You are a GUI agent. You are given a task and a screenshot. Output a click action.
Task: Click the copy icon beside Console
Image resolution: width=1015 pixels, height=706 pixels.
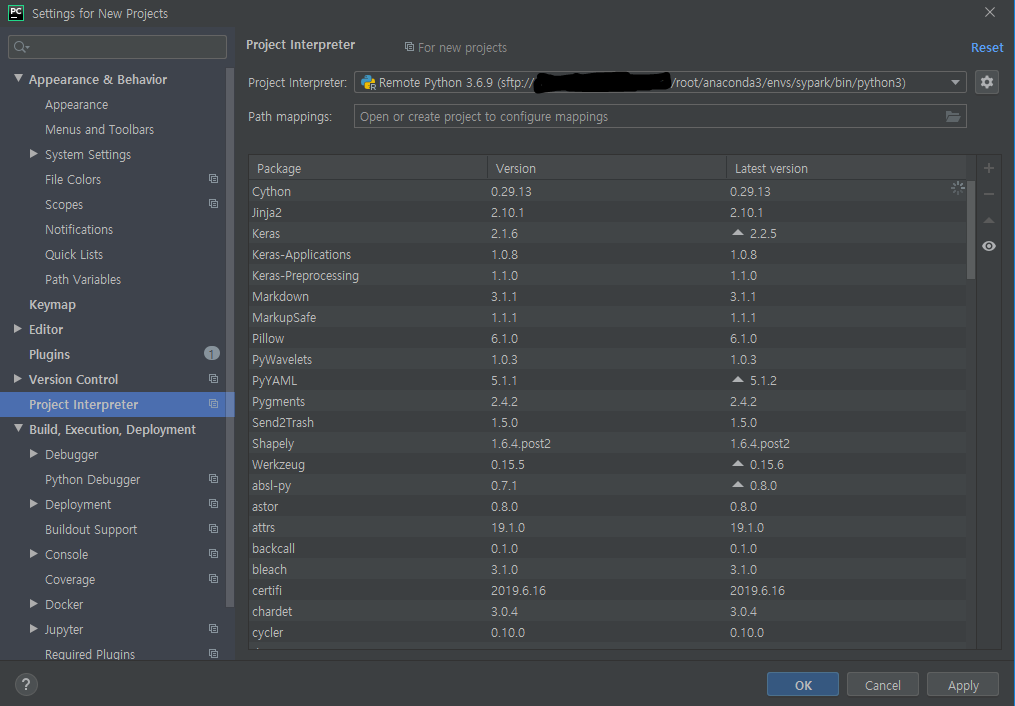213,554
